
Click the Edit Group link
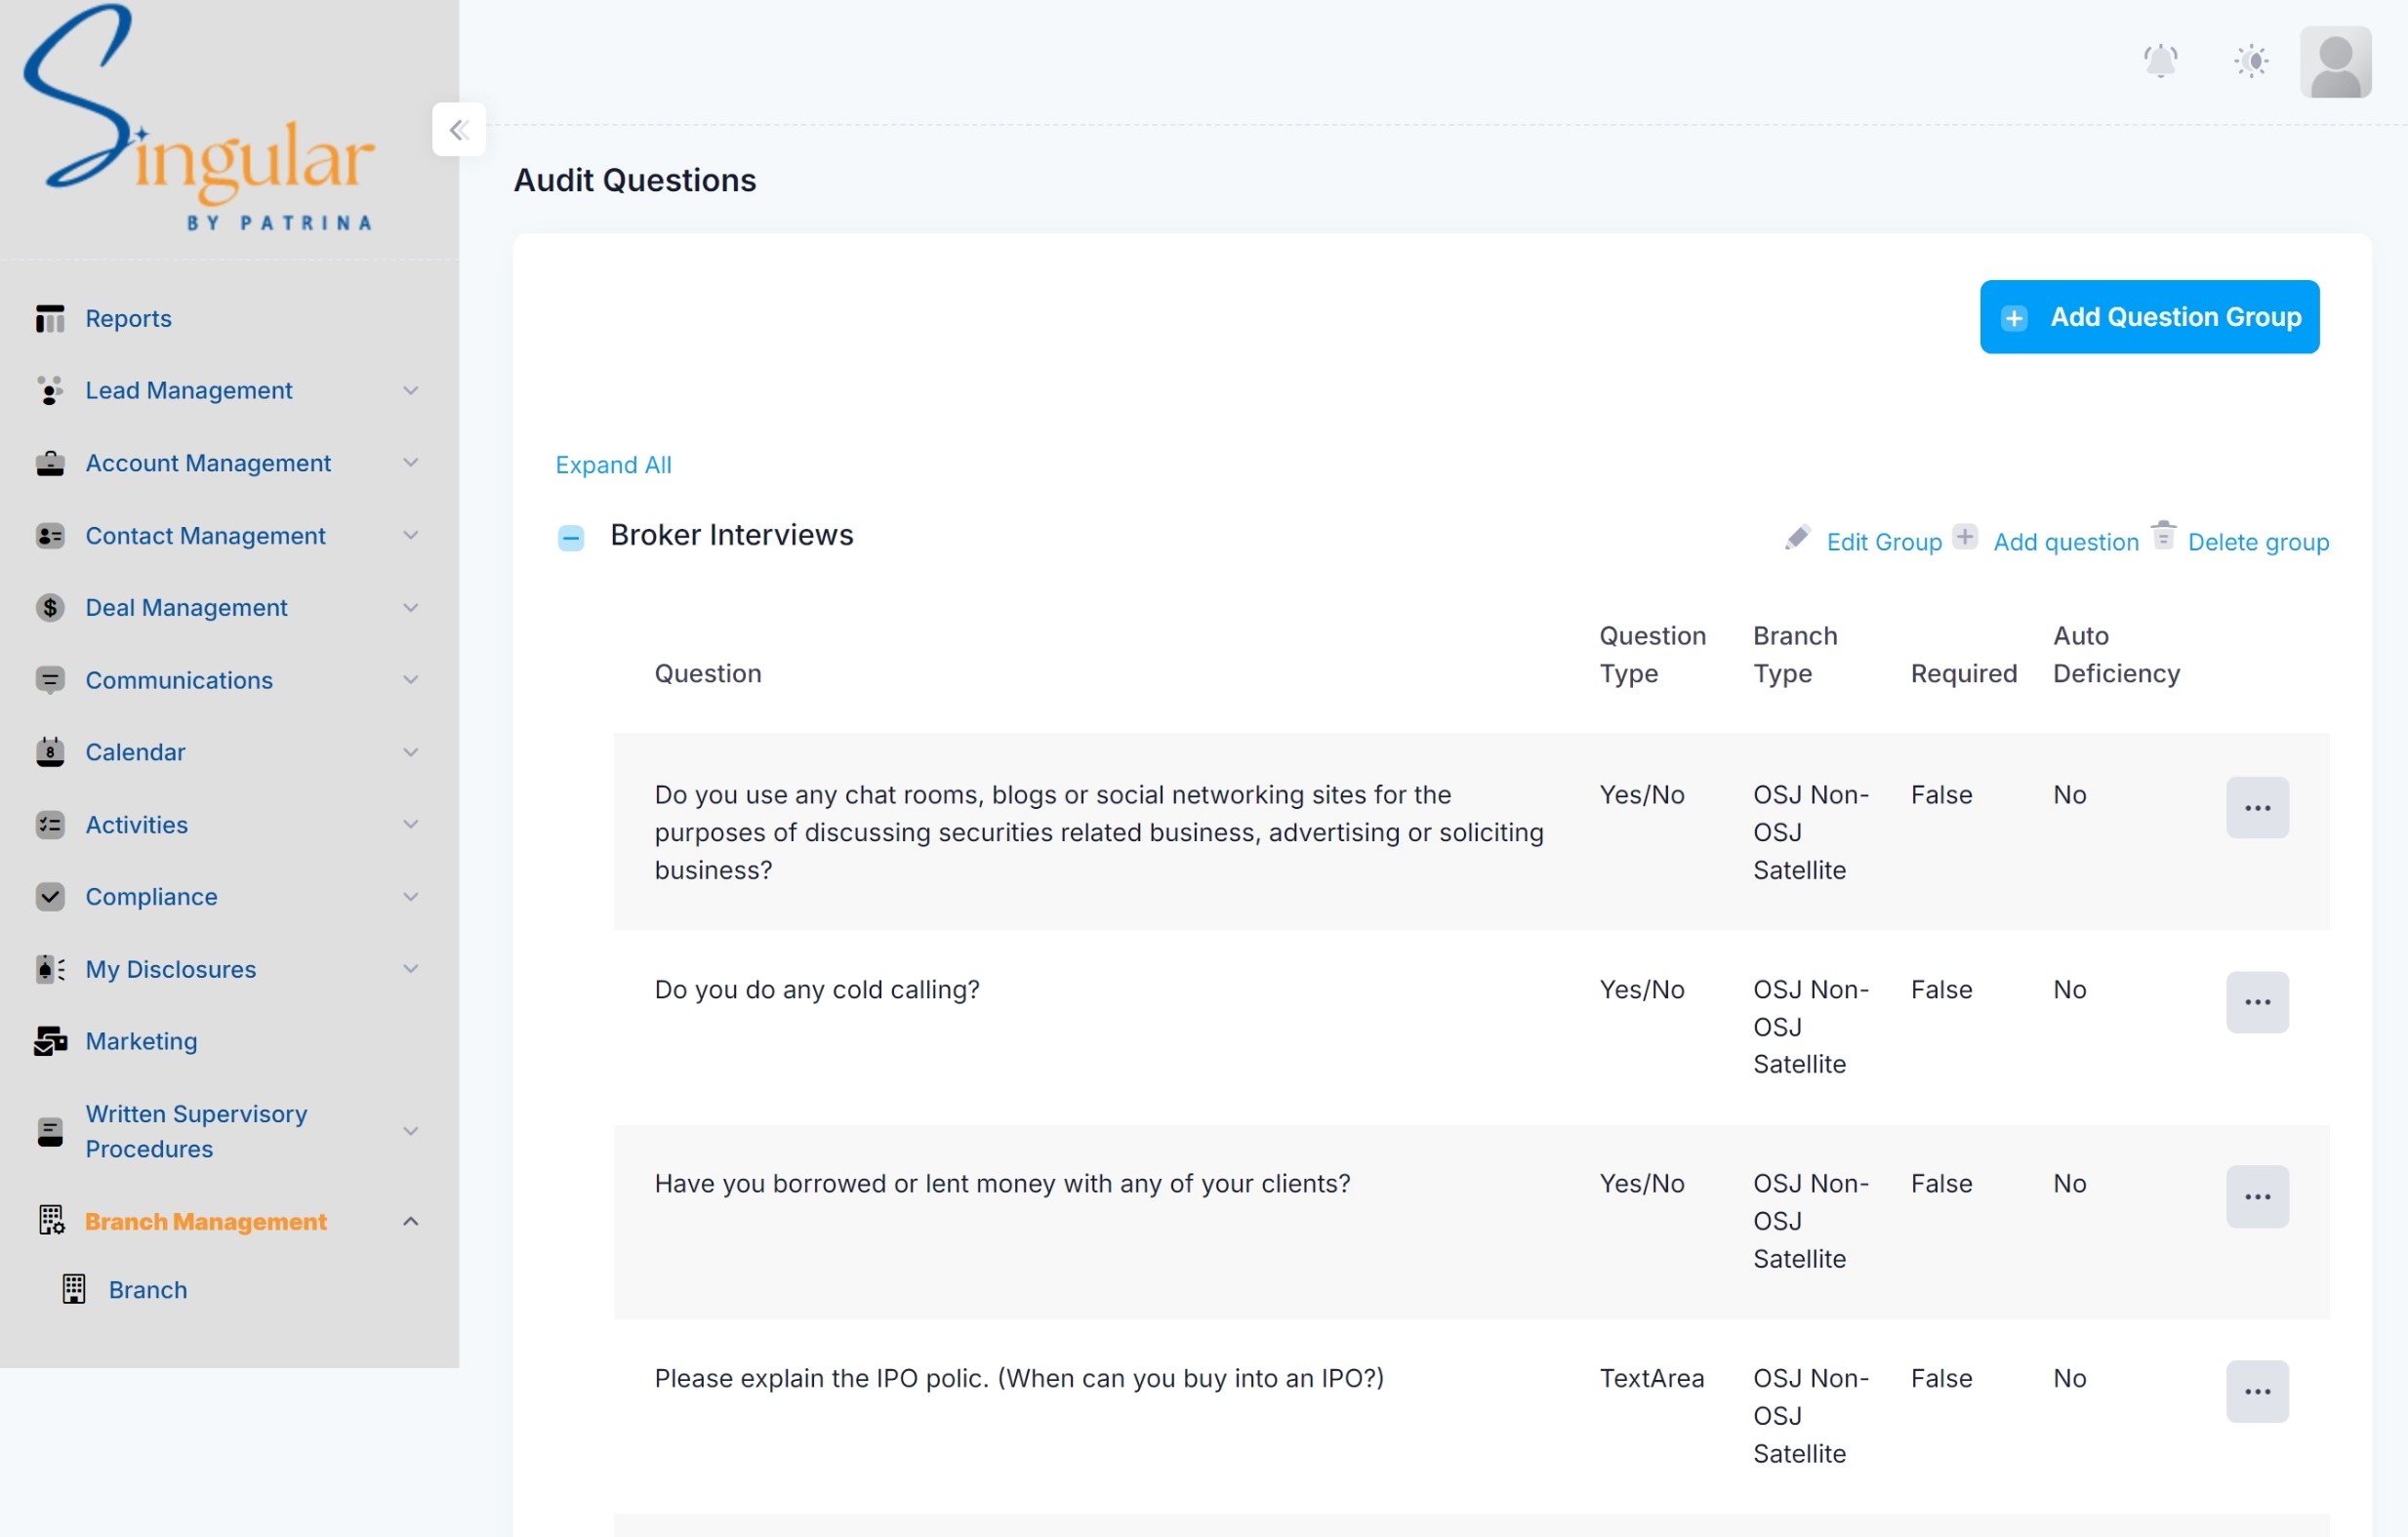point(1884,542)
